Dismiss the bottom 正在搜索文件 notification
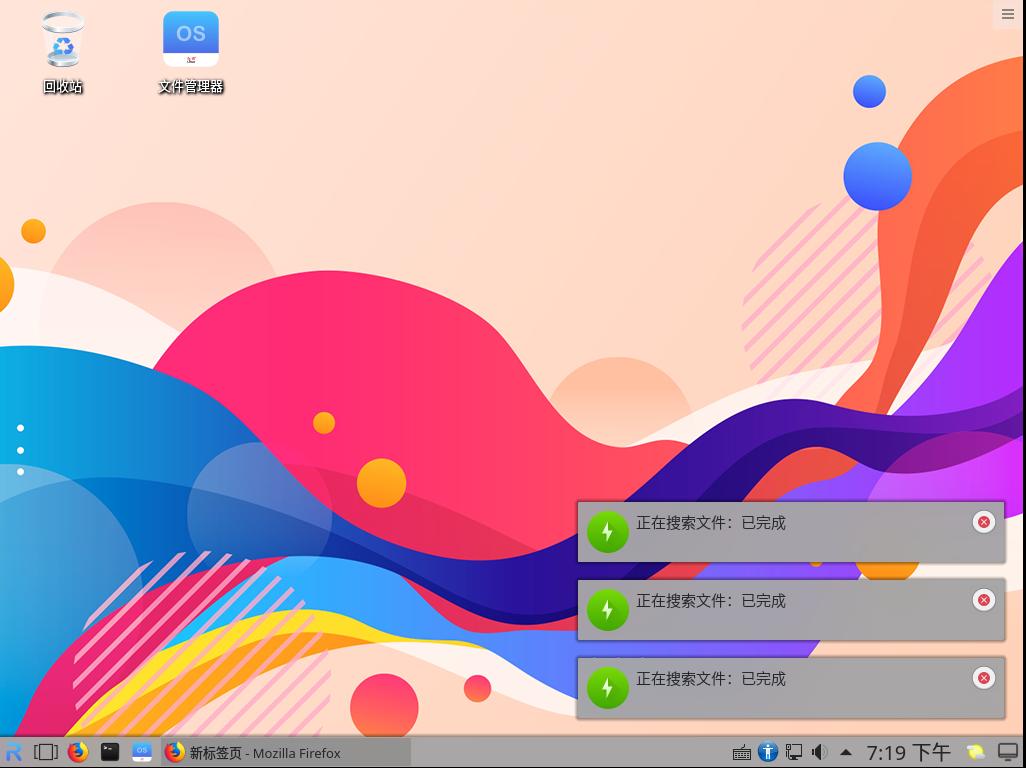 pos(984,677)
